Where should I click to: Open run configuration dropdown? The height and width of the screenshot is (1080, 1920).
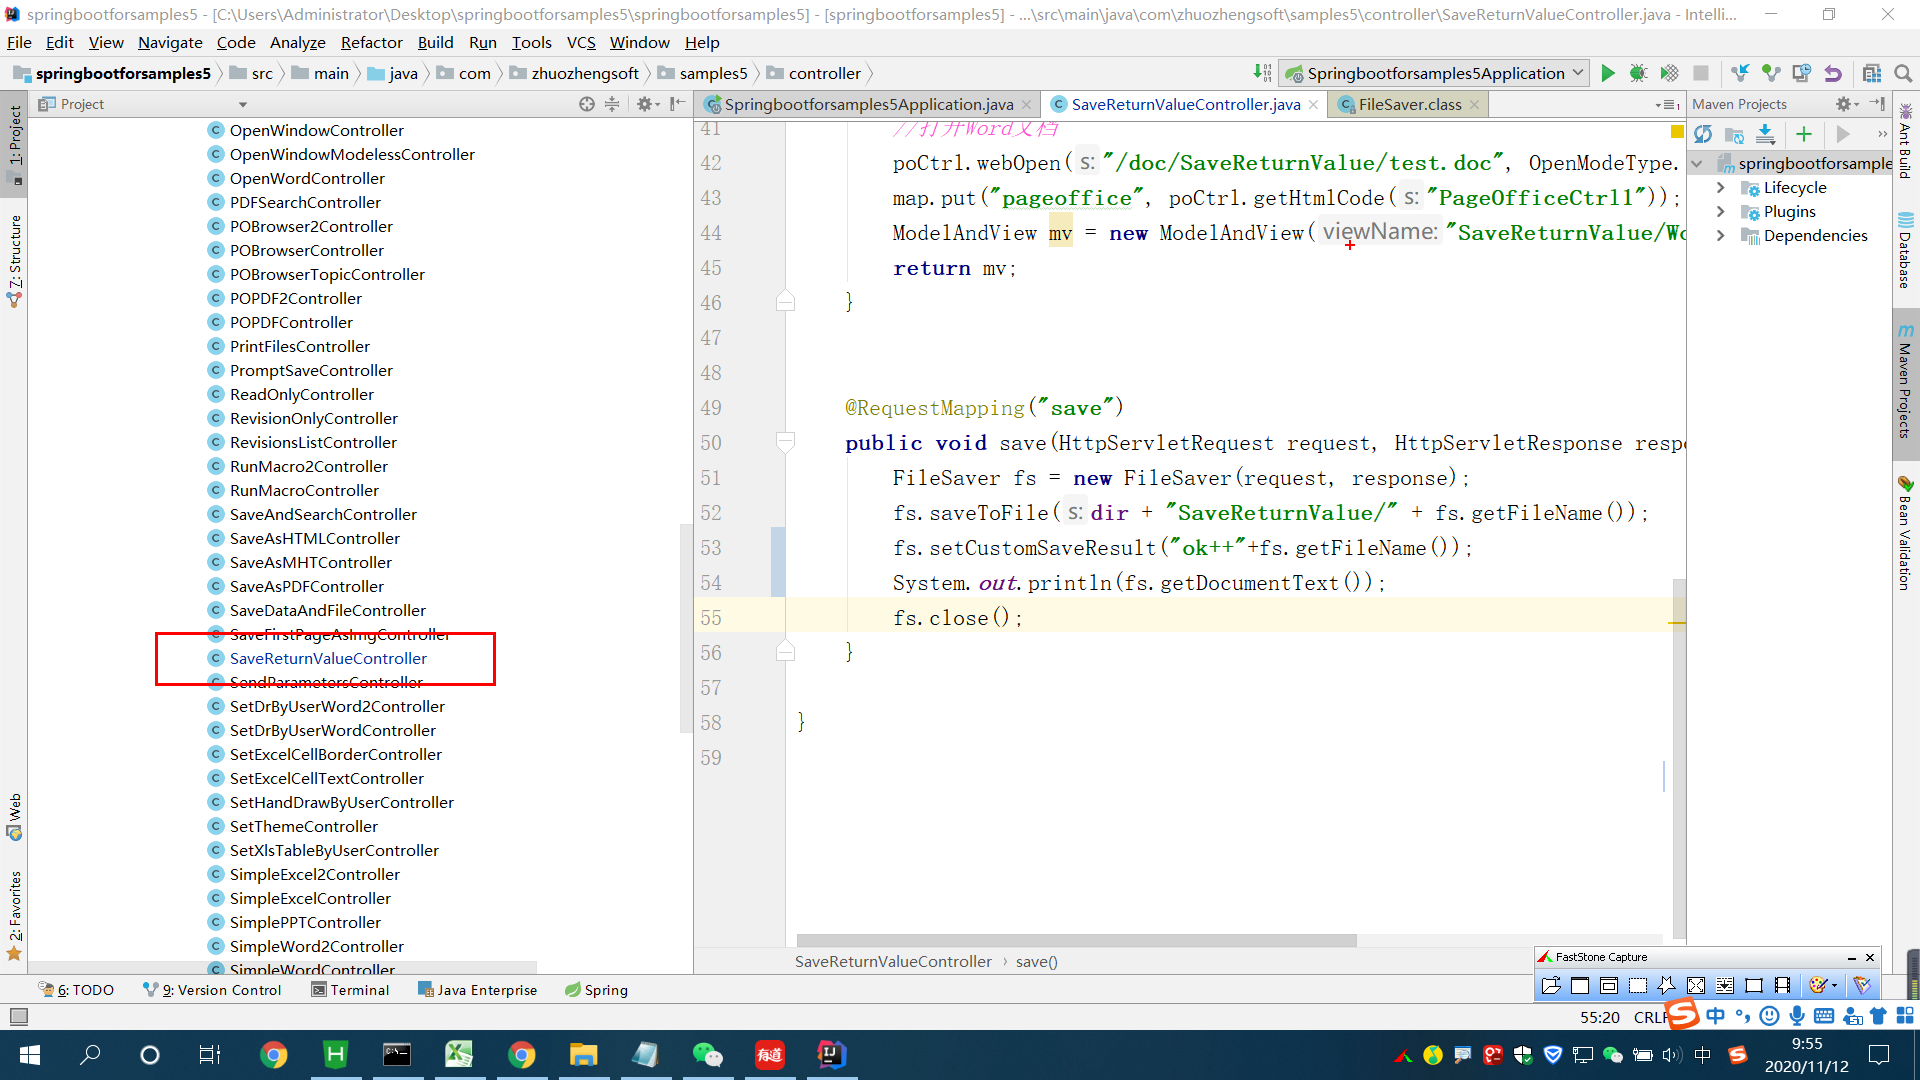1578,73
